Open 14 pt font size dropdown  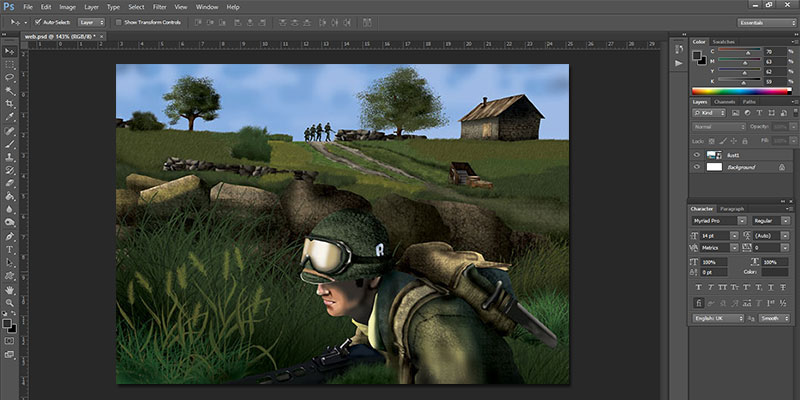point(719,236)
